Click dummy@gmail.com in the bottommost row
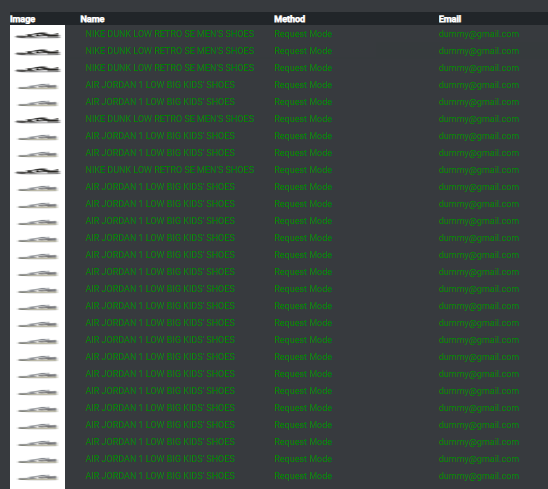The width and height of the screenshot is (548, 489). (478, 476)
